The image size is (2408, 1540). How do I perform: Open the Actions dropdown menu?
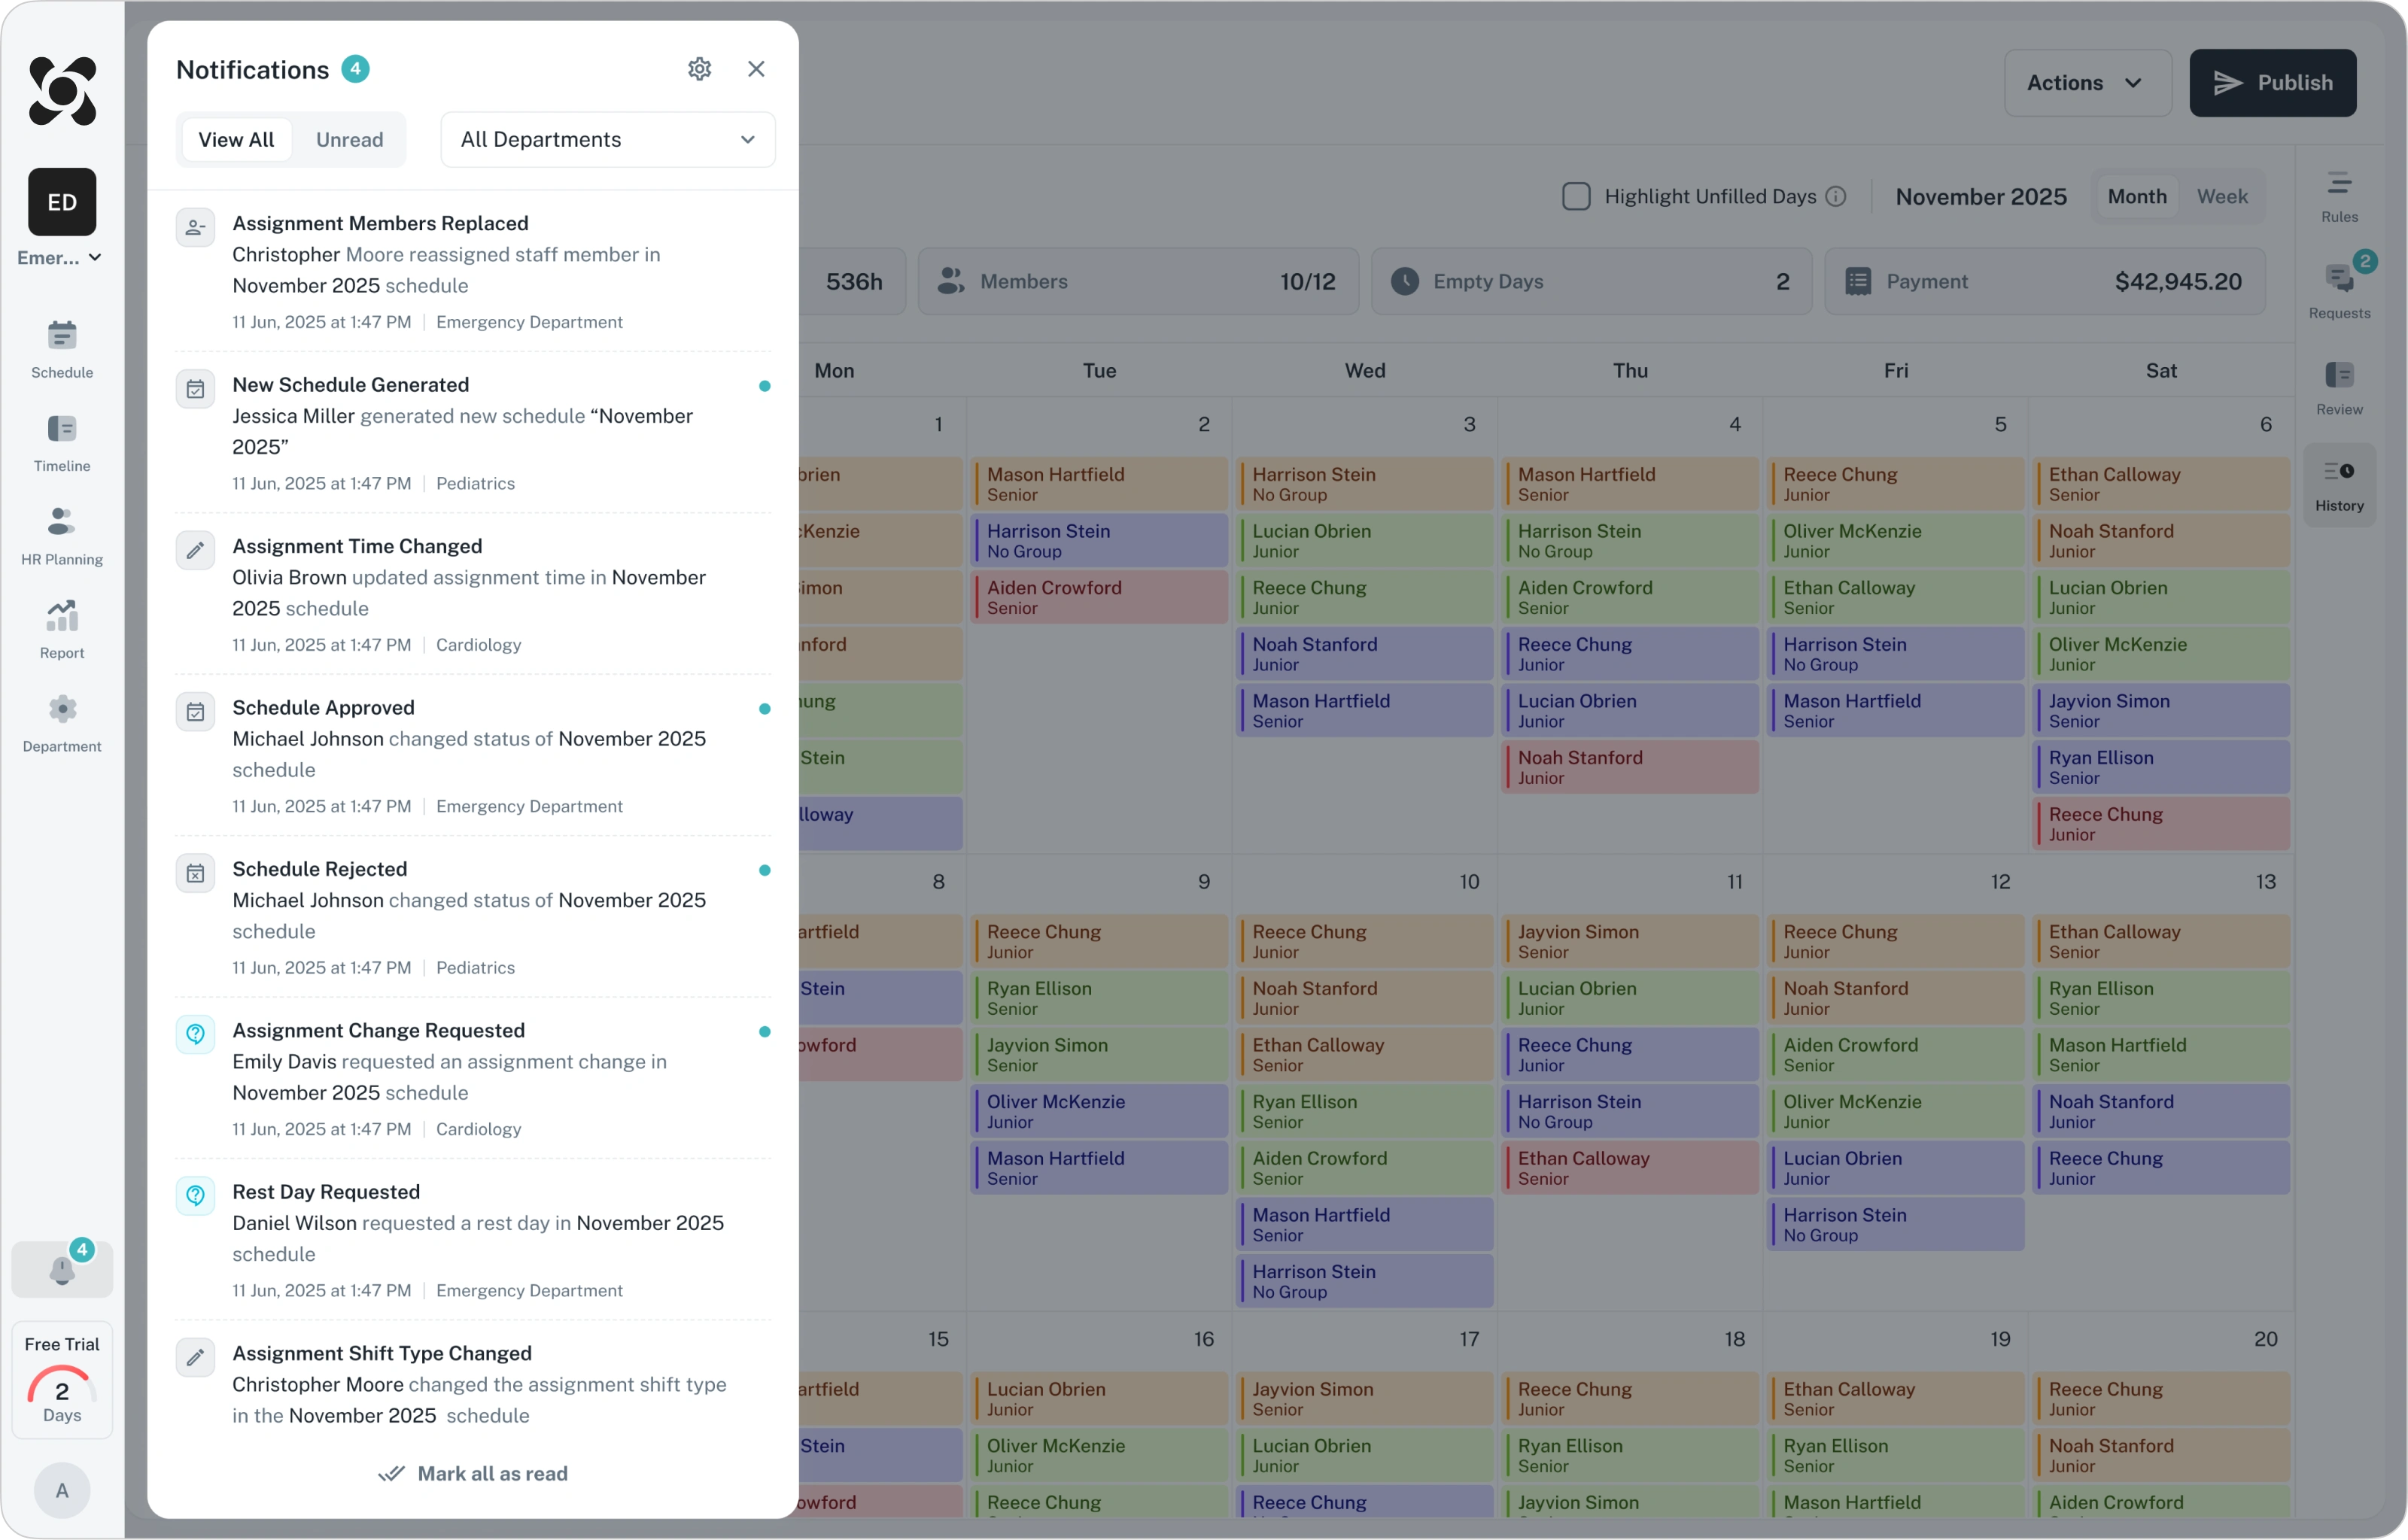pos(2086,83)
